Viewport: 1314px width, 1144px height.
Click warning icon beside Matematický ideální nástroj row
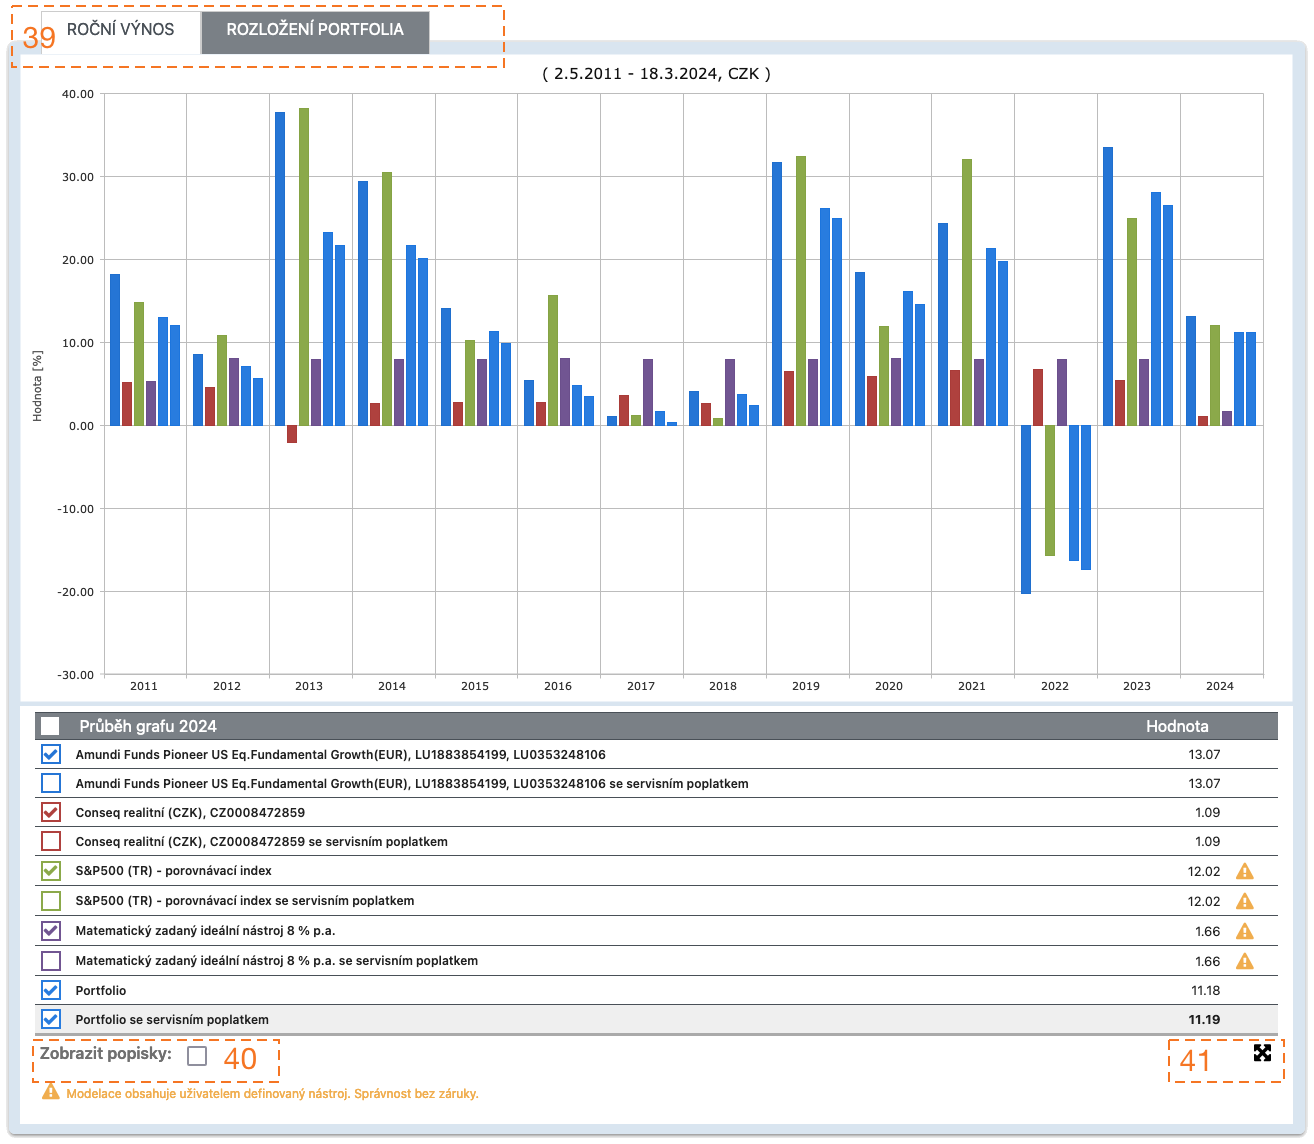[1244, 931]
